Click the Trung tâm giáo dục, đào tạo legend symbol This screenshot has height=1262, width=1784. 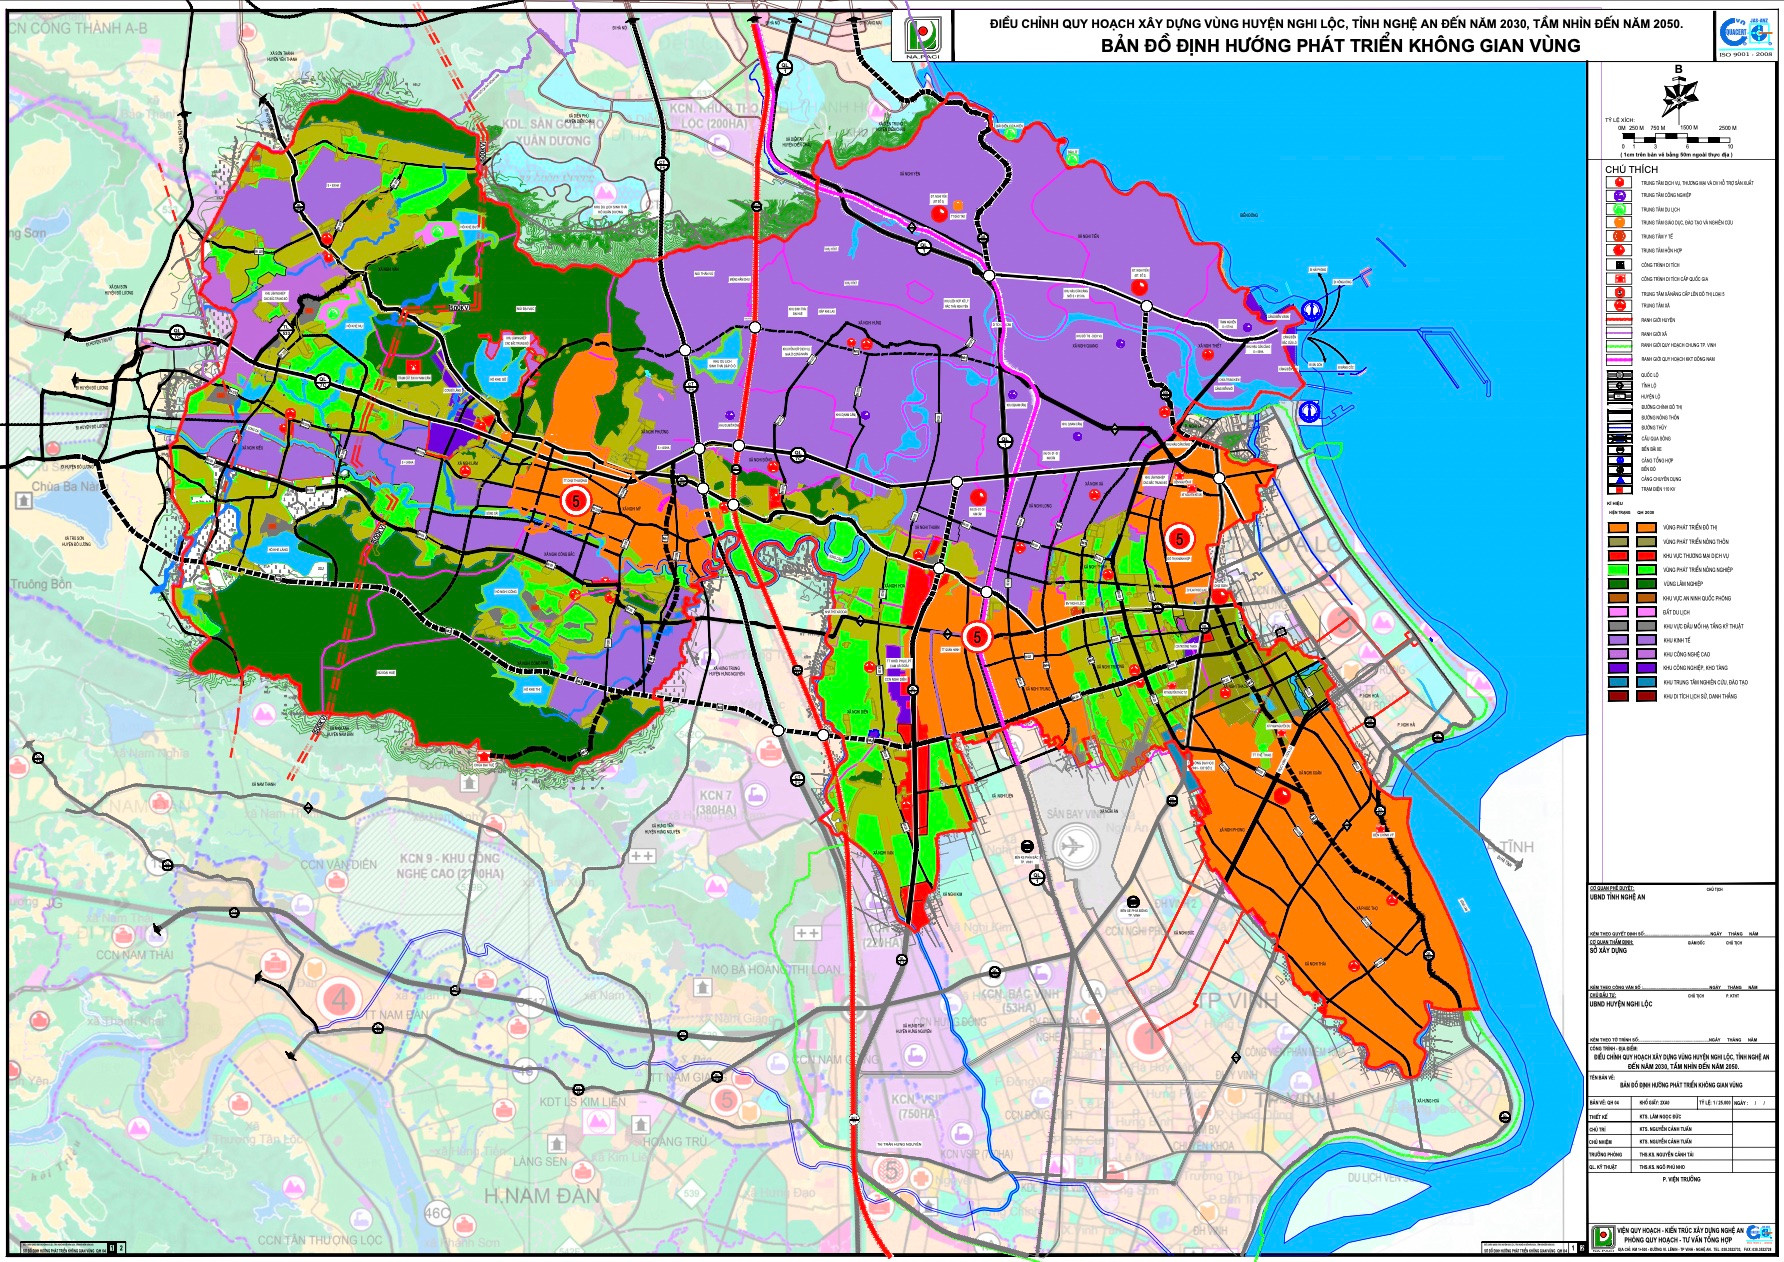click(x=1619, y=222)
